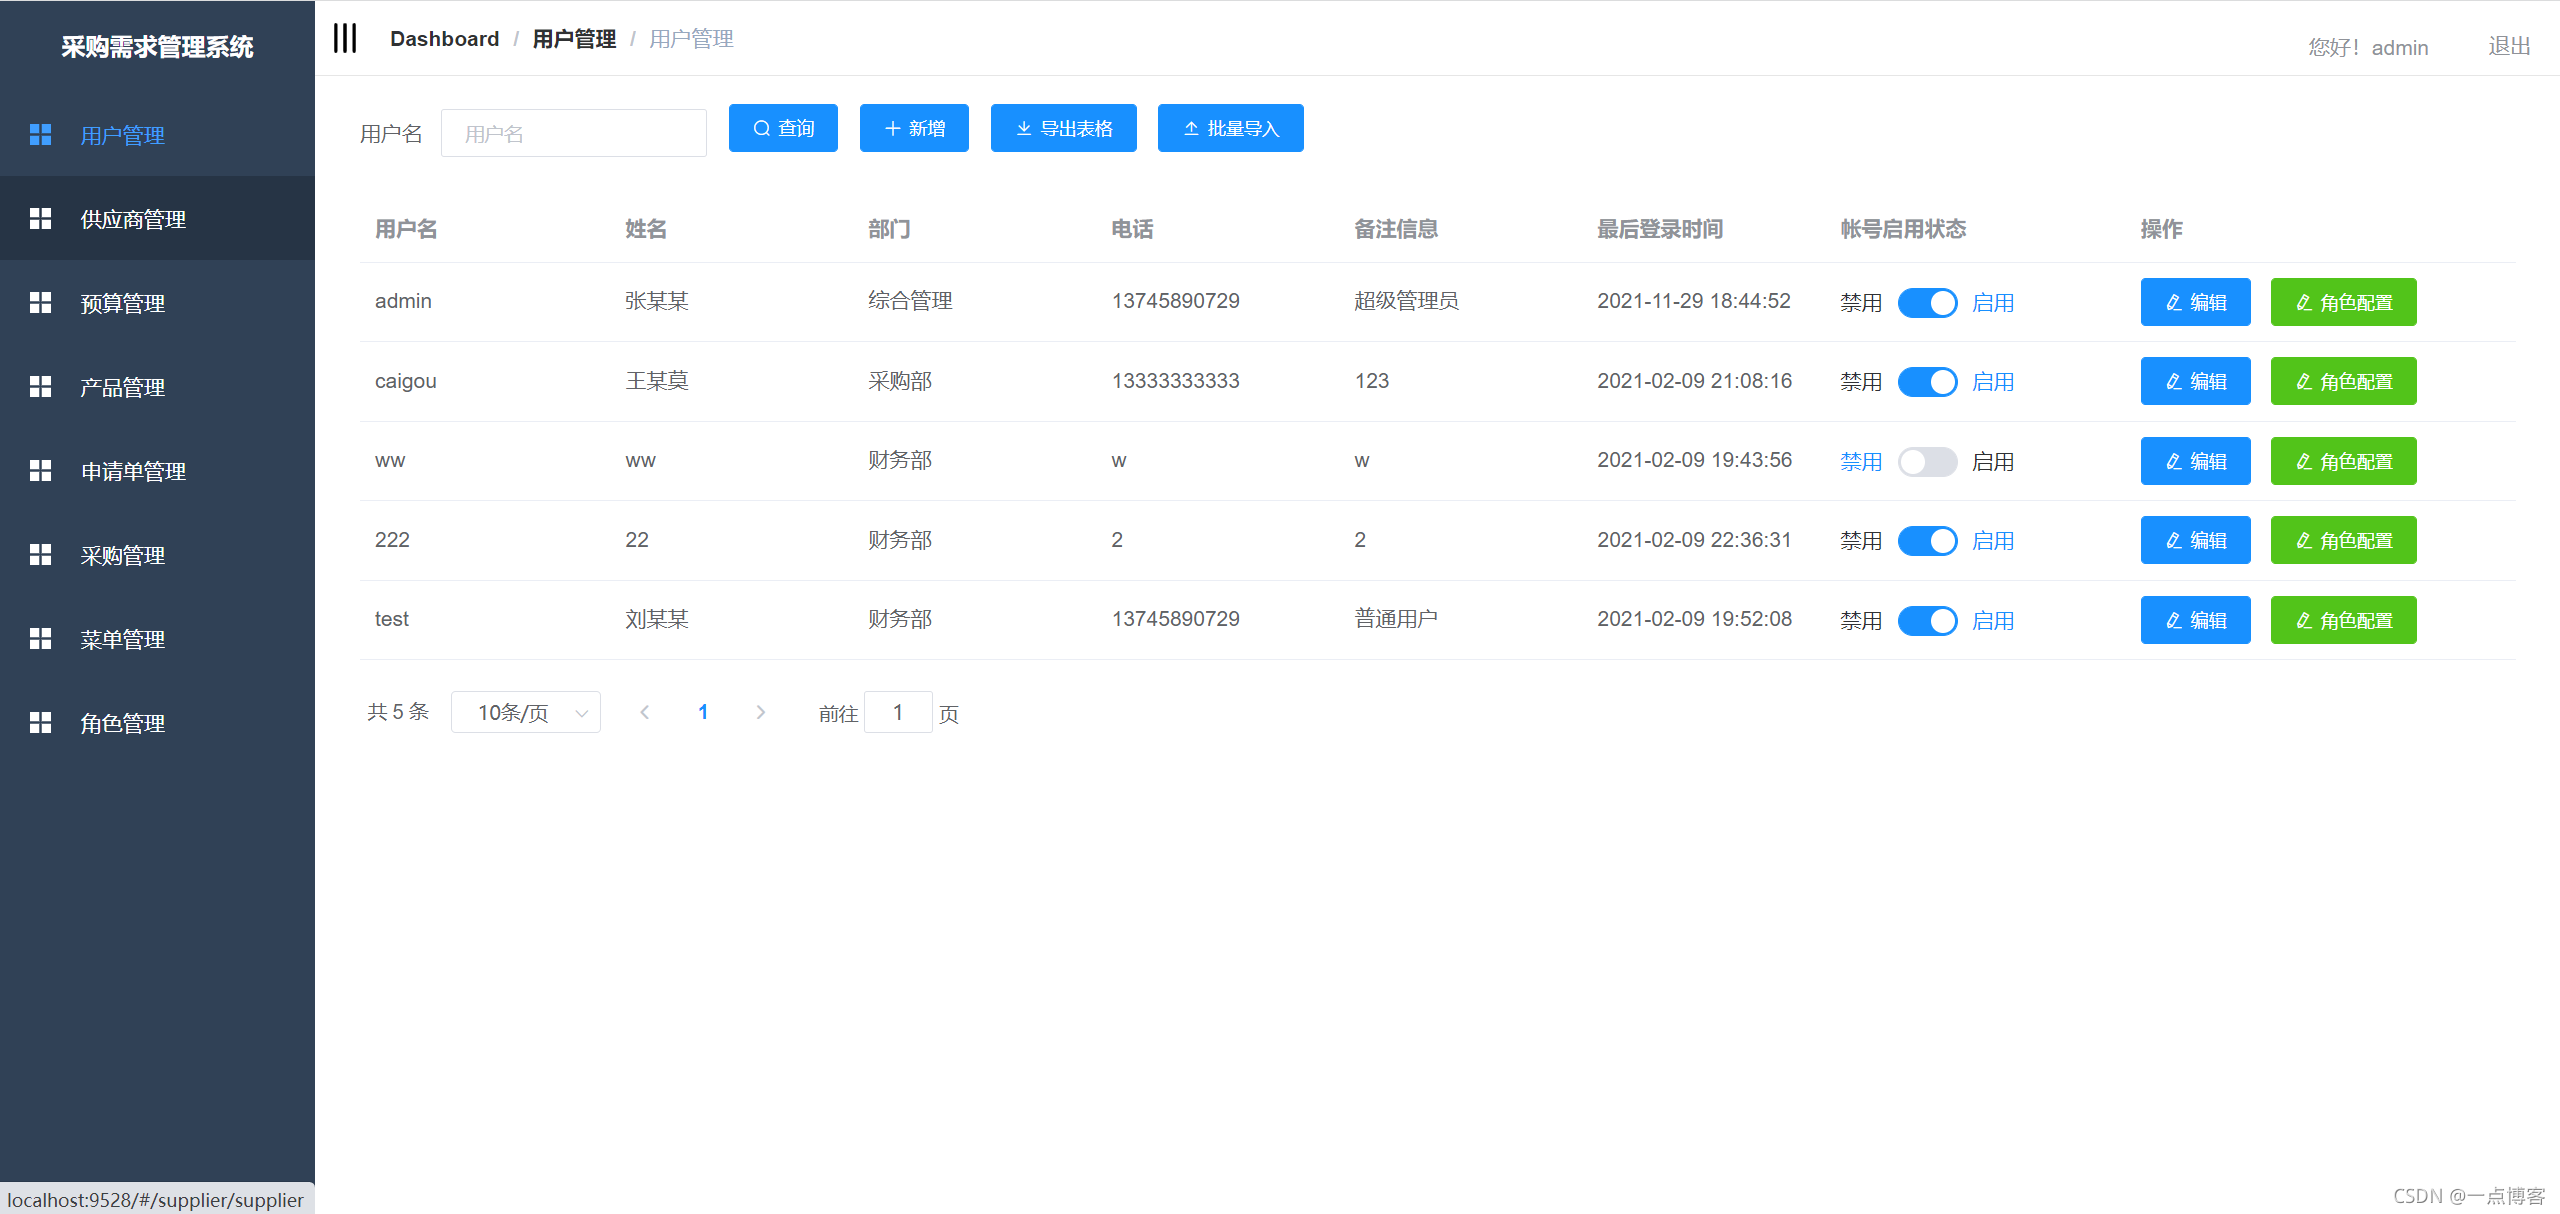2560x1214 pixels.
Task: Open 角色配置 for caigou
Action: 2343,381
